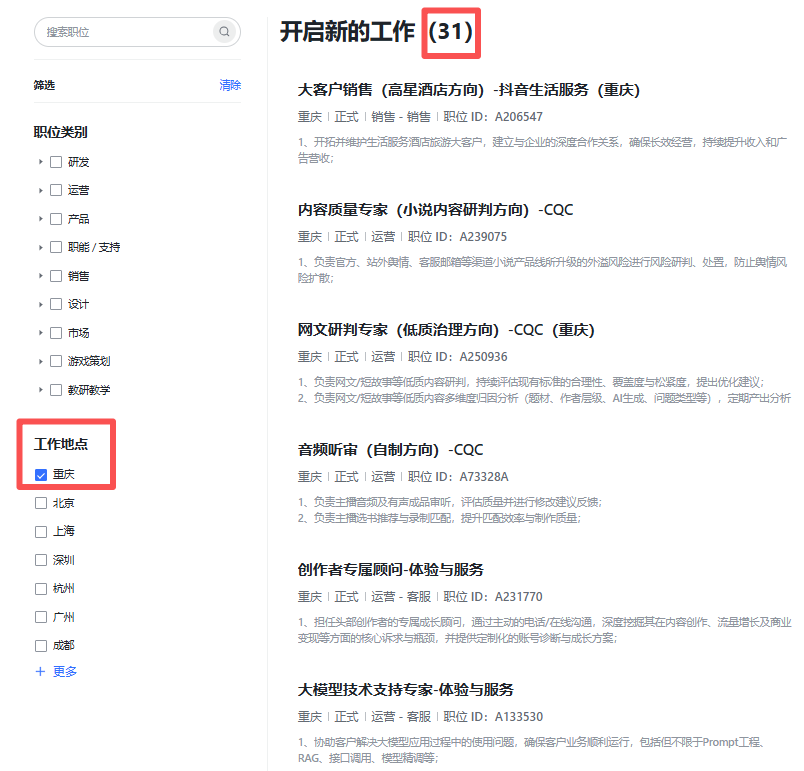Click the + 更多 link for more locations
The image size is (804, 771).
(56, 672)
